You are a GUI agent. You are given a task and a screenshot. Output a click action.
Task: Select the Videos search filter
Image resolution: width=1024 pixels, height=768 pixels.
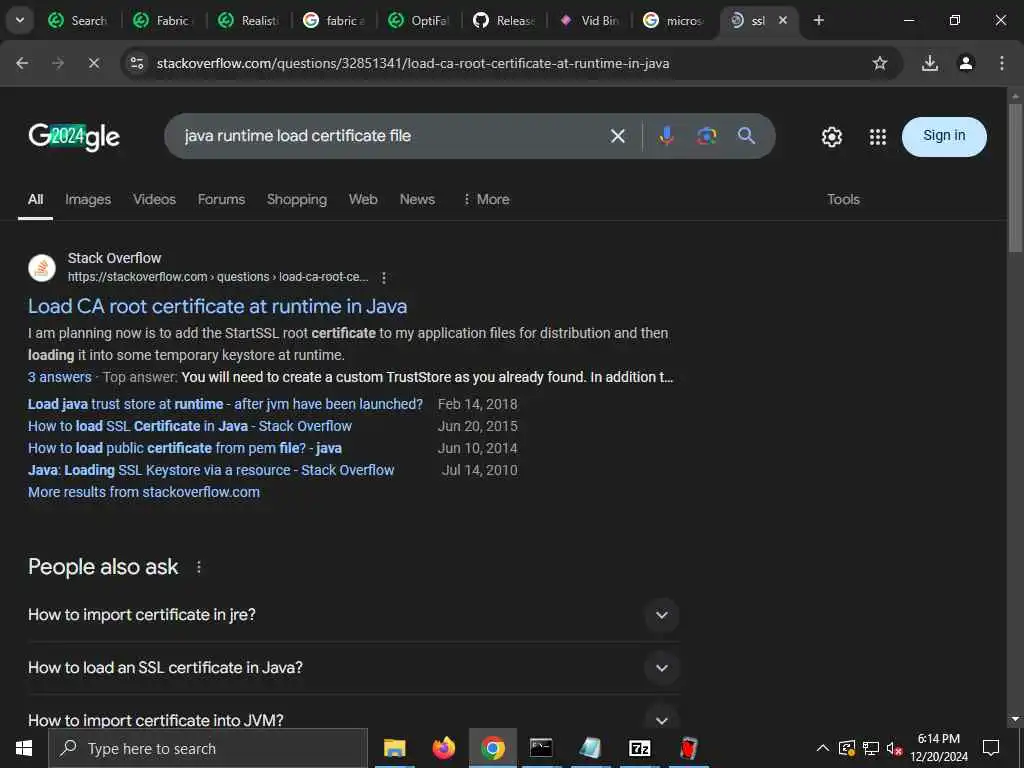point(155,200)
